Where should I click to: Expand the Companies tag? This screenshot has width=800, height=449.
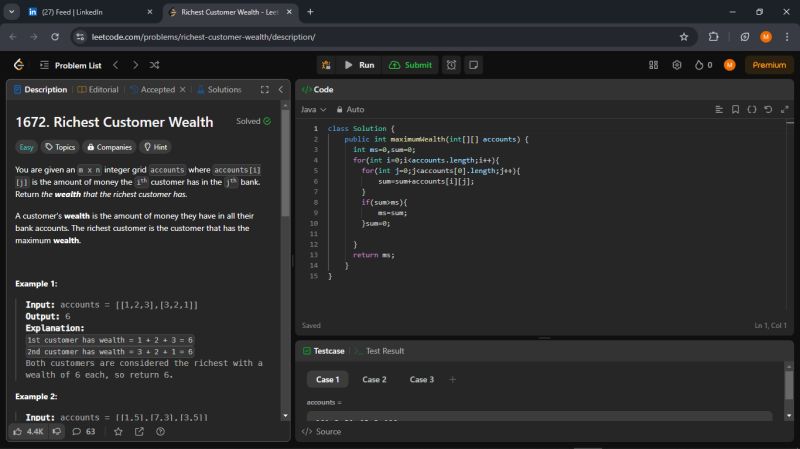[x=110, y=147]
